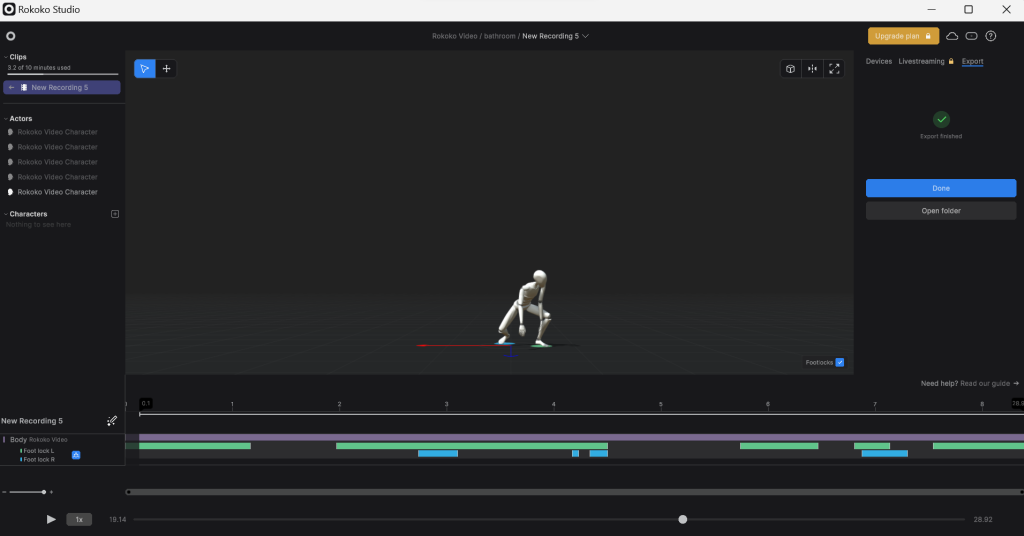Viewport: 1024px width, 536px height.
Task: Select the New Recording 5 clip
Action: pyautogui.click(x=62, y=87)
